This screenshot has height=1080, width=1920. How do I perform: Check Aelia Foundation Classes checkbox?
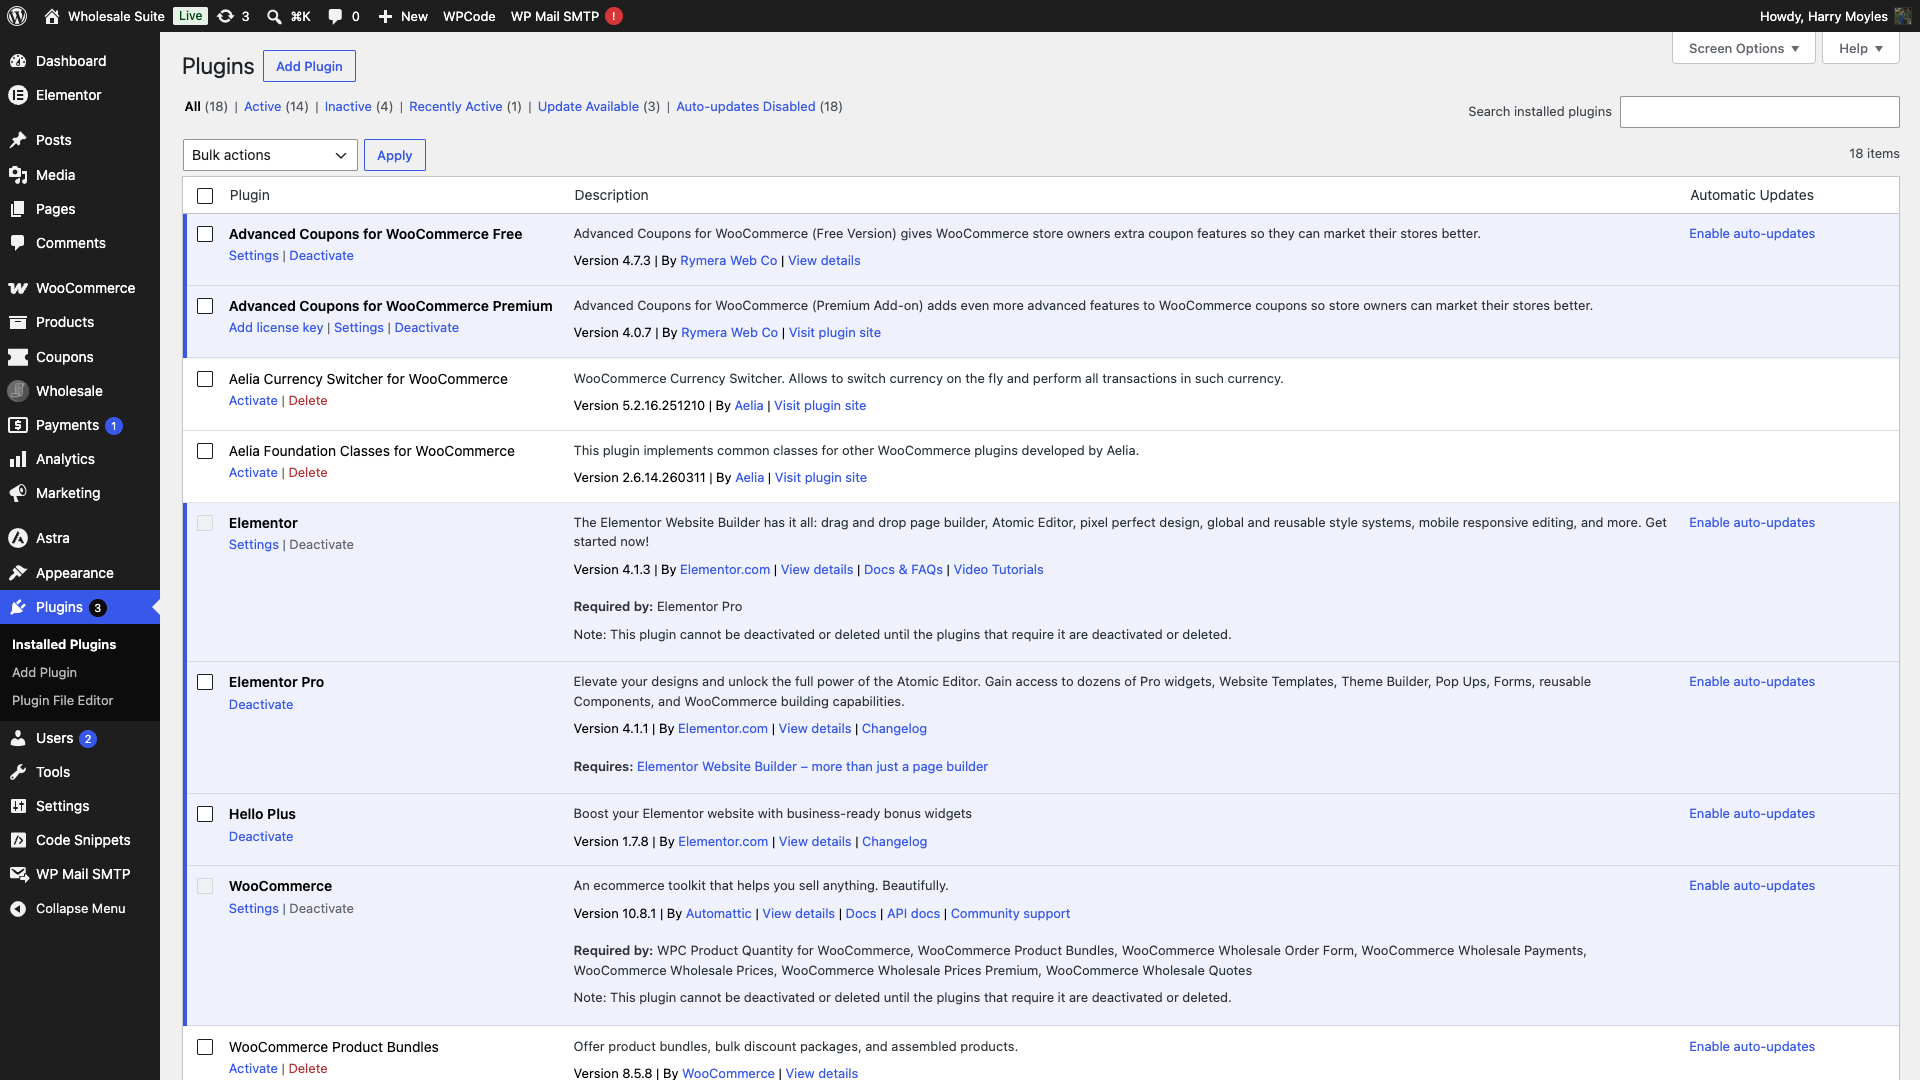coord(205,451)
